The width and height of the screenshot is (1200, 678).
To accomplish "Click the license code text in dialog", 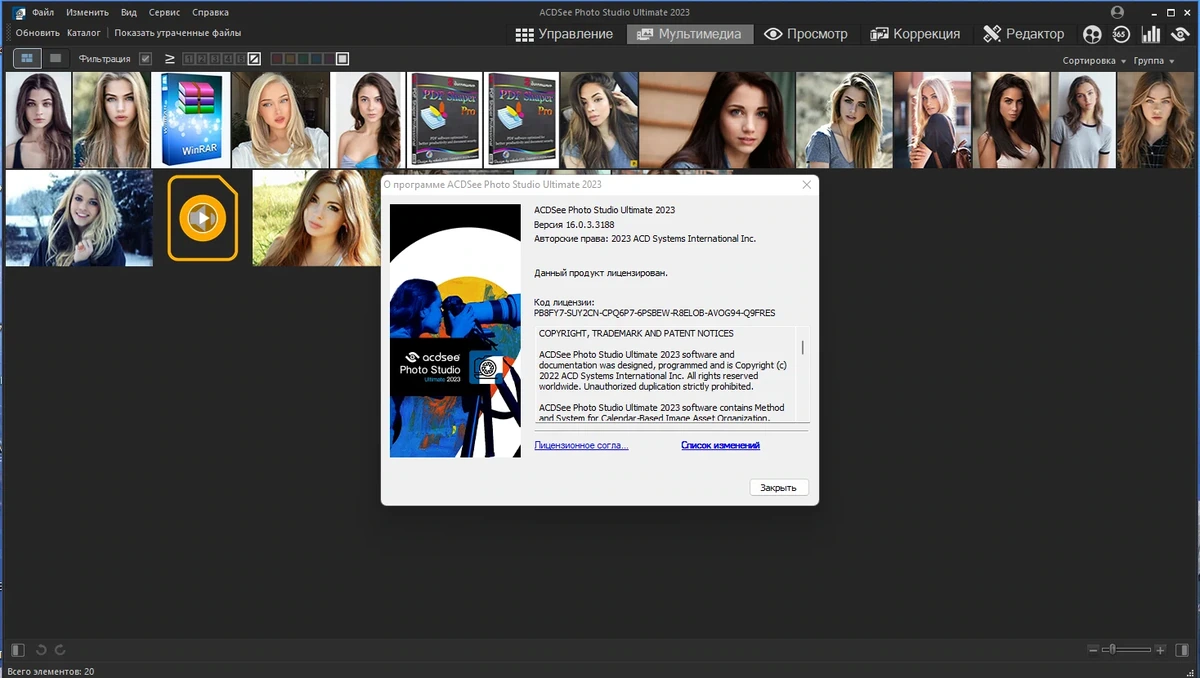I will (x=655, y=313).
